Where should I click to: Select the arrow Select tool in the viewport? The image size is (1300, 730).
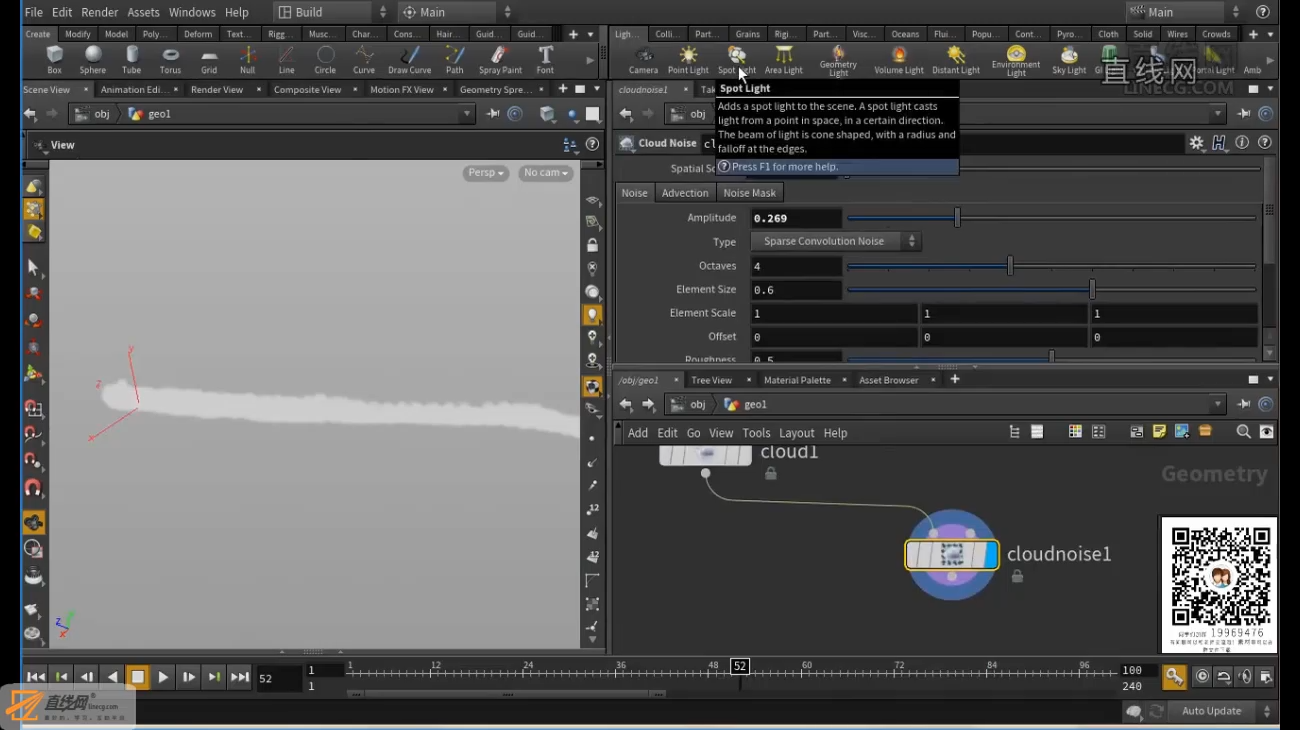tap(33, 267)
